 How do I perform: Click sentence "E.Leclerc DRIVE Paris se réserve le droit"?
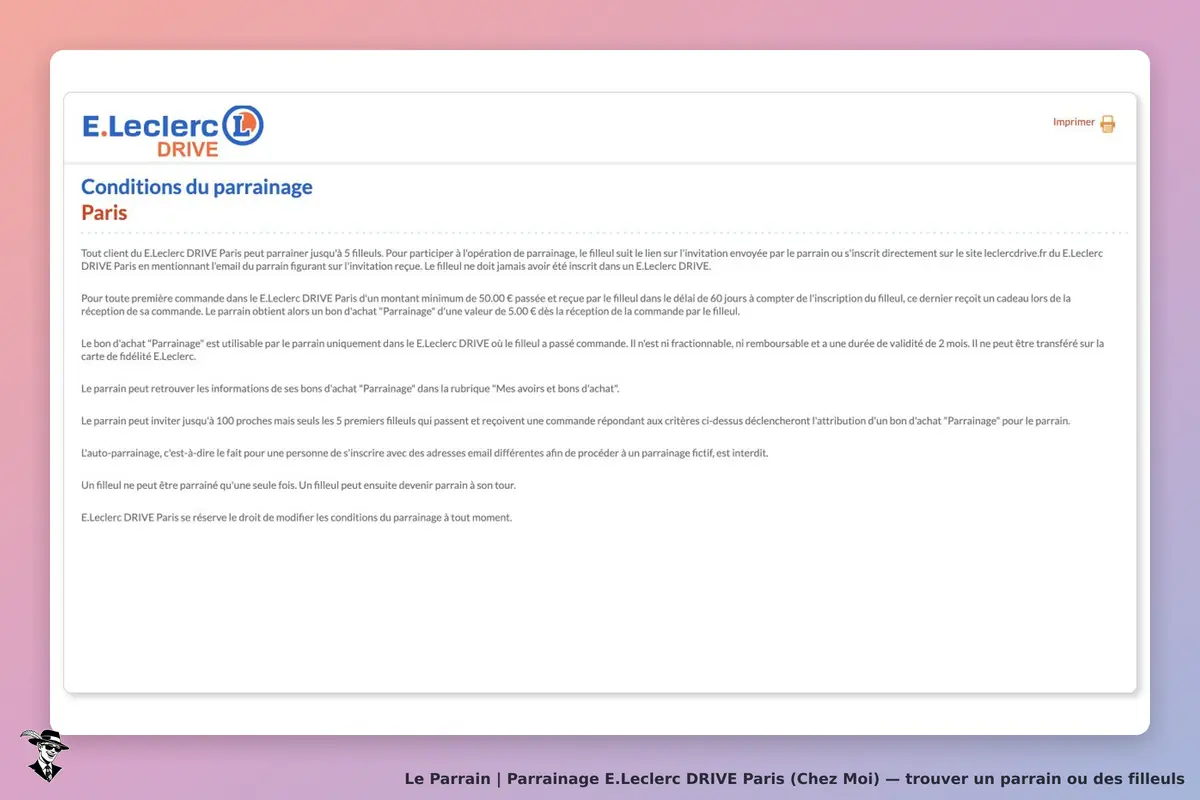coord(296,517)
